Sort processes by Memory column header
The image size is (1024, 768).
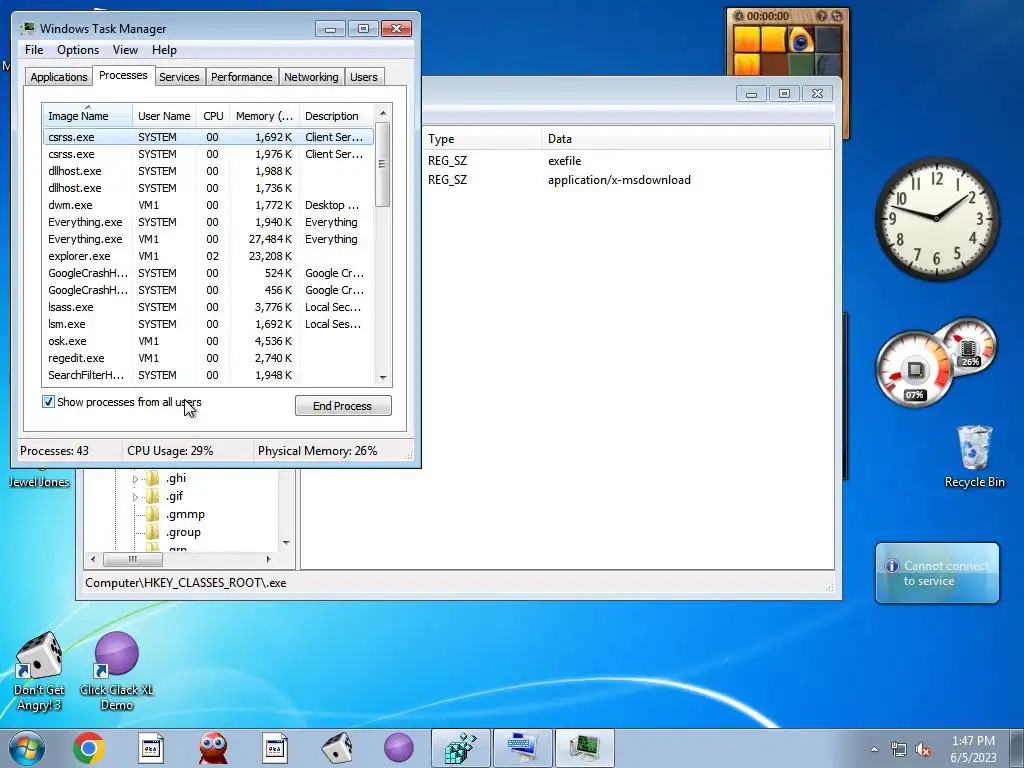click(x=264, y=116)
